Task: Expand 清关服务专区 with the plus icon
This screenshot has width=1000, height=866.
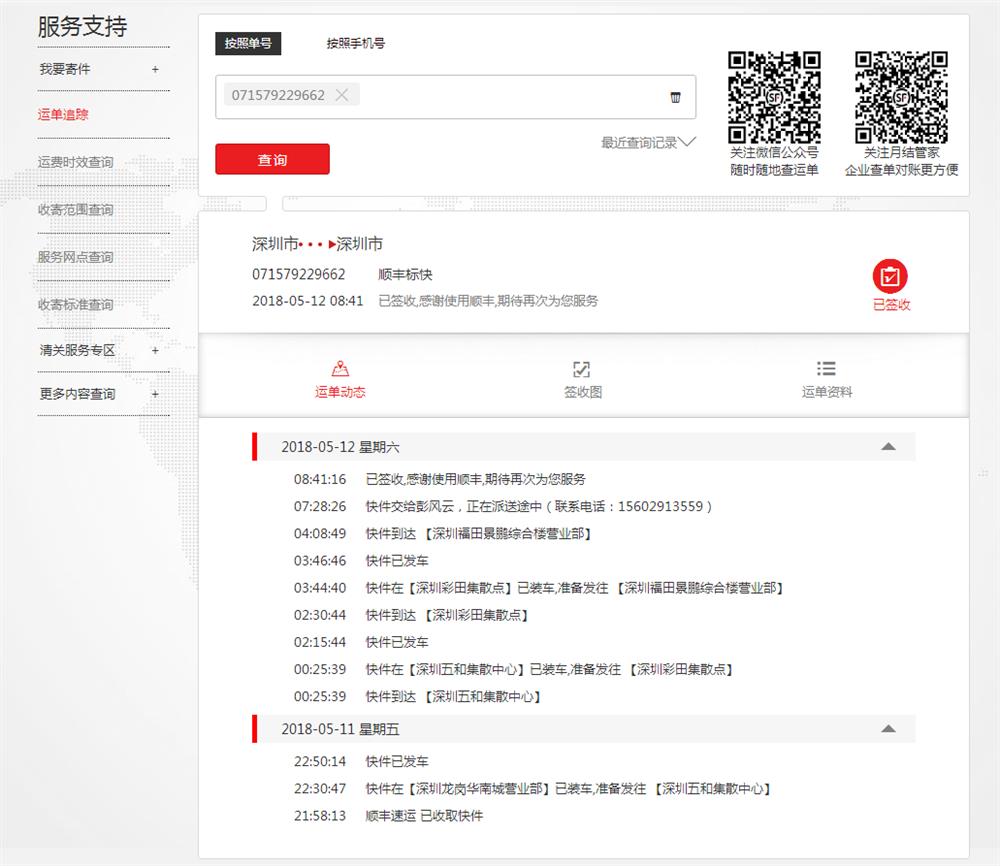Action: (155, 350)
